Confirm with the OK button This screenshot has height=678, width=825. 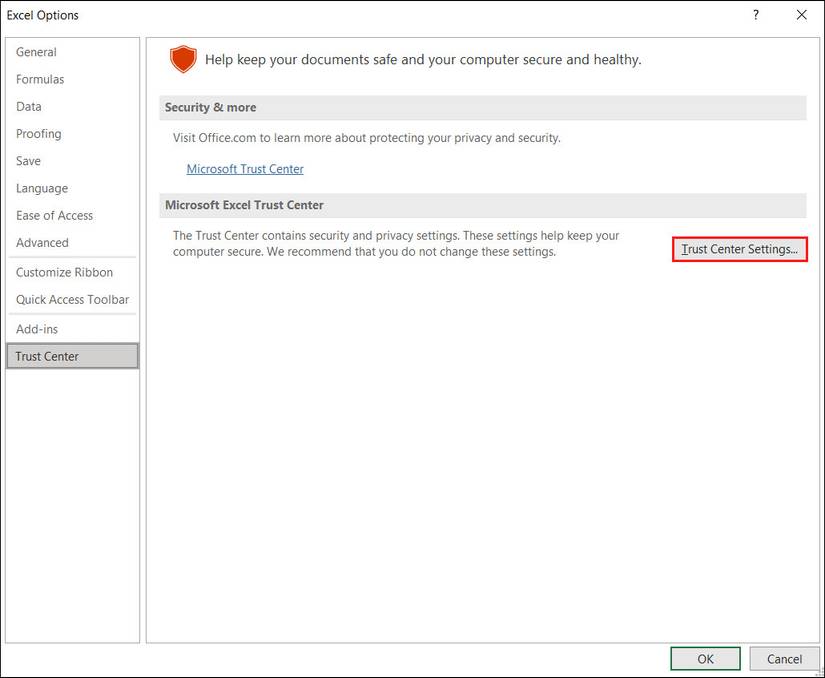click(x=705, y=659)
